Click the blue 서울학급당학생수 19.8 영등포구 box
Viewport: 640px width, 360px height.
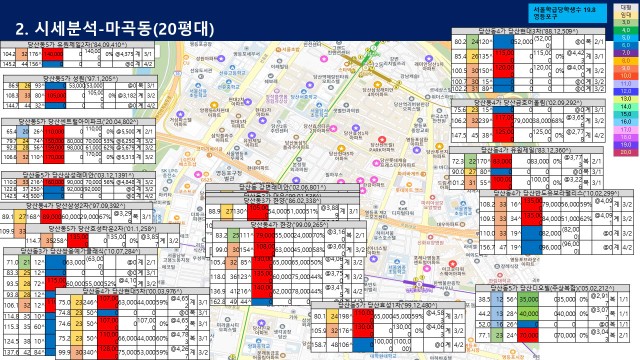tap(569, 13)
